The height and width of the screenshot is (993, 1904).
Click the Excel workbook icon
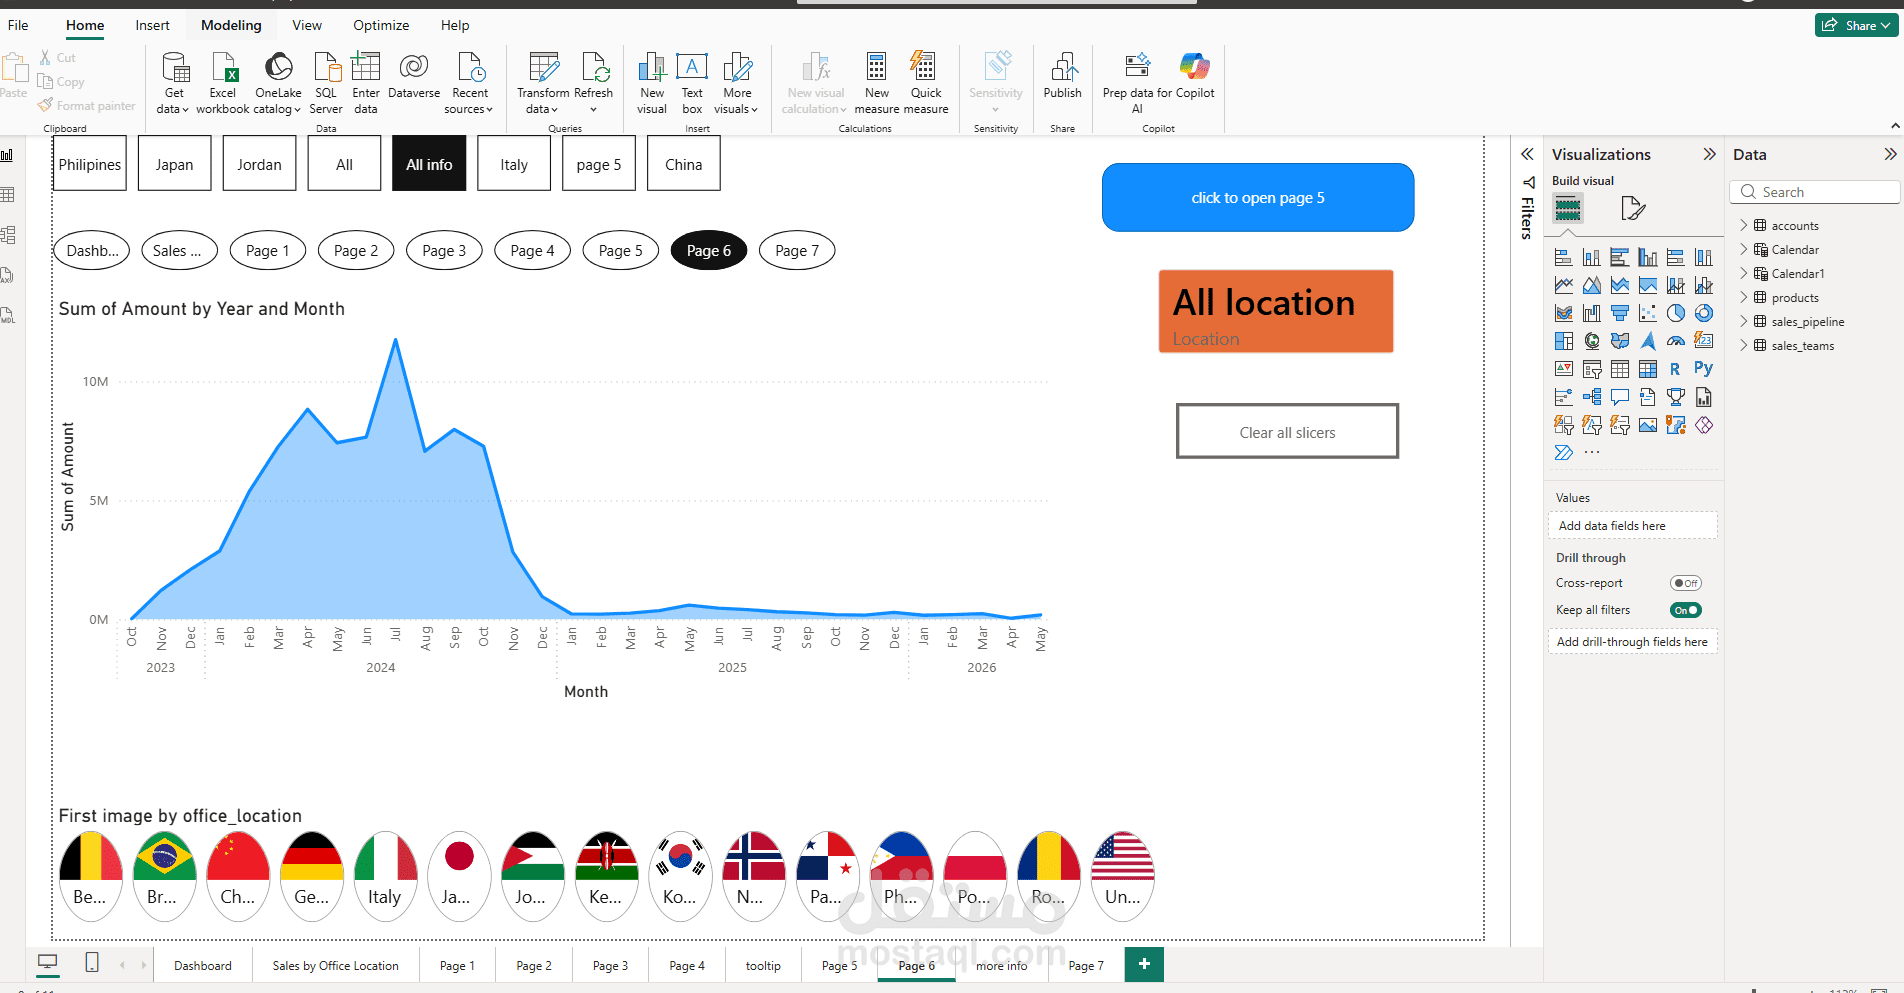click(223, 83)
